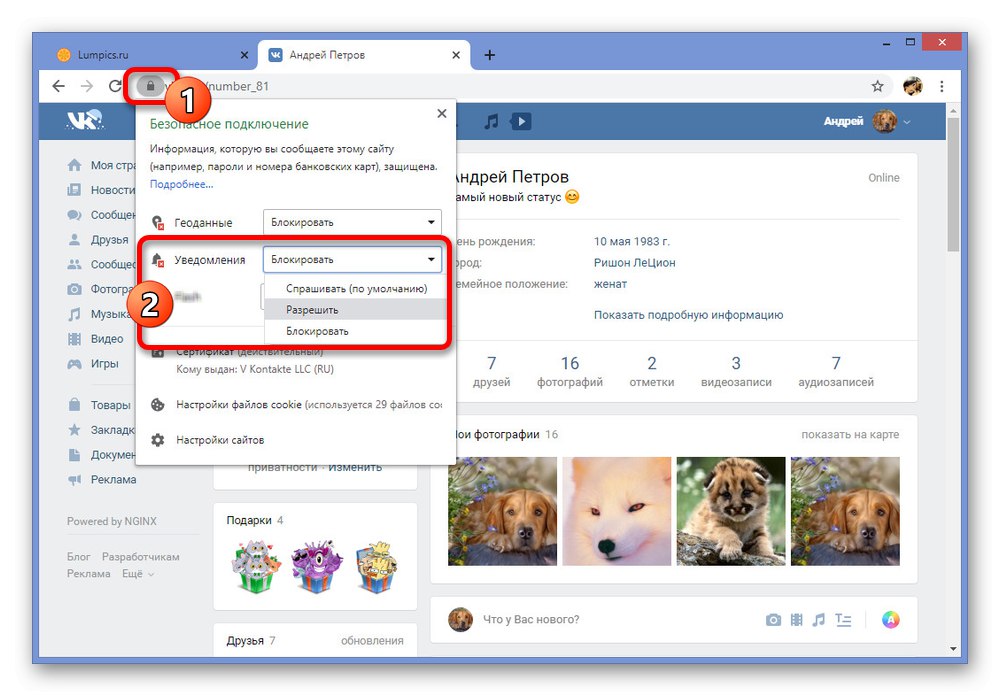Close the Lumpics.ru tab
1000x696 pixels.
click(244, 56)
